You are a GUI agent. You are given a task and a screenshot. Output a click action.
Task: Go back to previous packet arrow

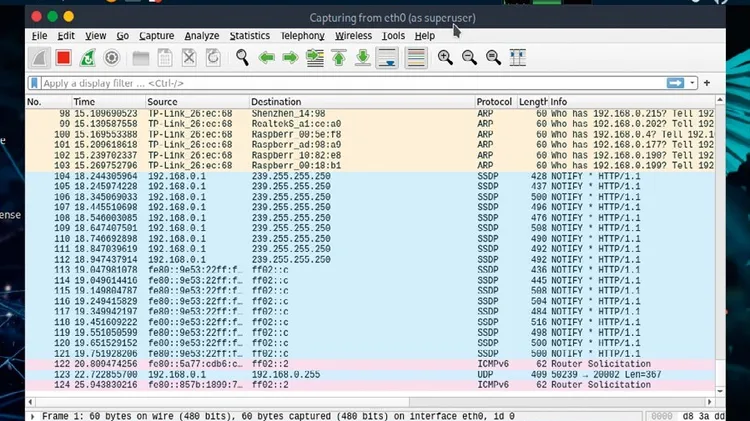coord(266,58)
